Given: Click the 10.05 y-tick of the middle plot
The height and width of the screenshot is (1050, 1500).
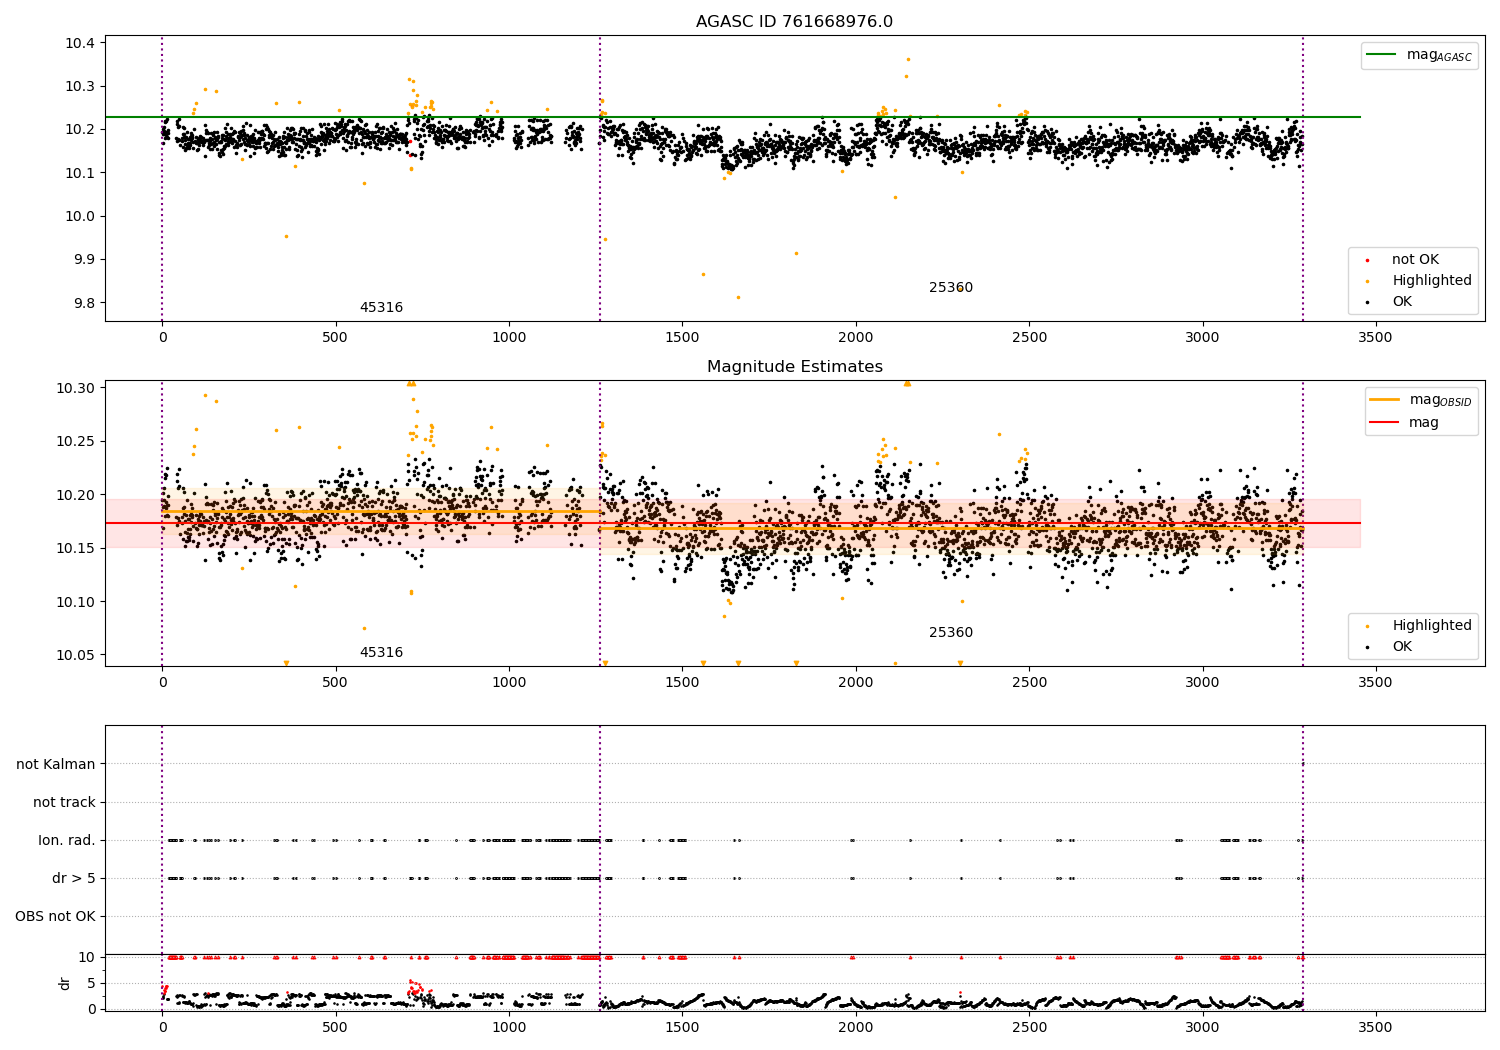Looking at the screenshot, I should coord(77,656).
